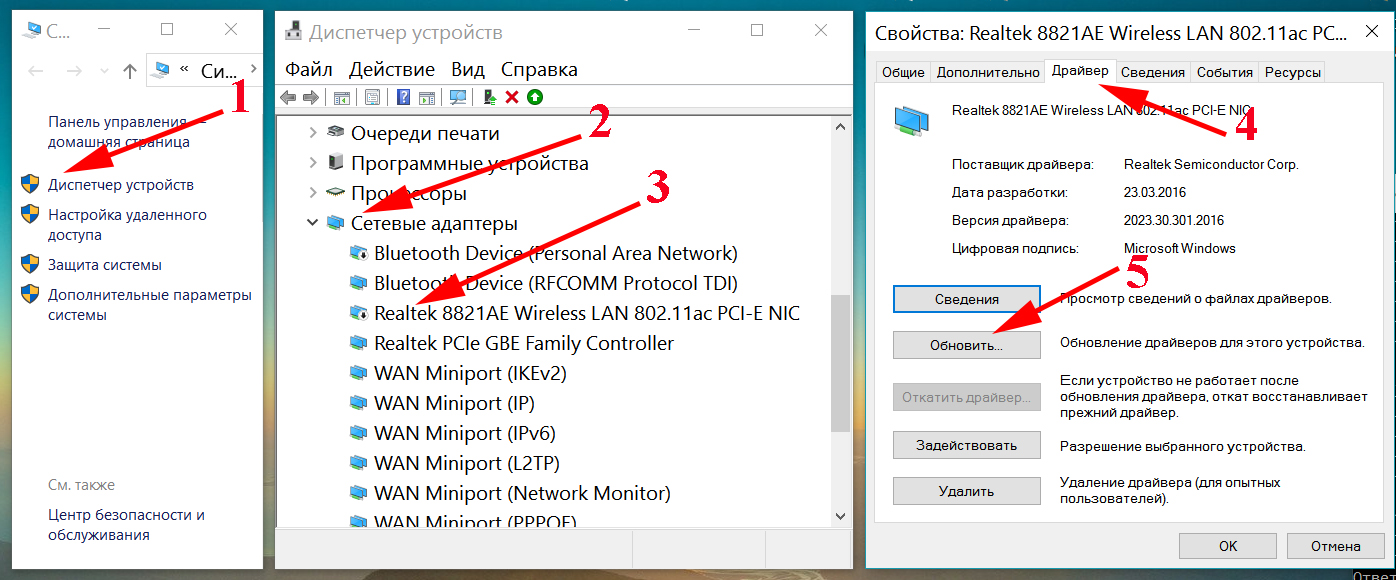
Task: Expand the Процессоры tree node
Action: [313, 193]
